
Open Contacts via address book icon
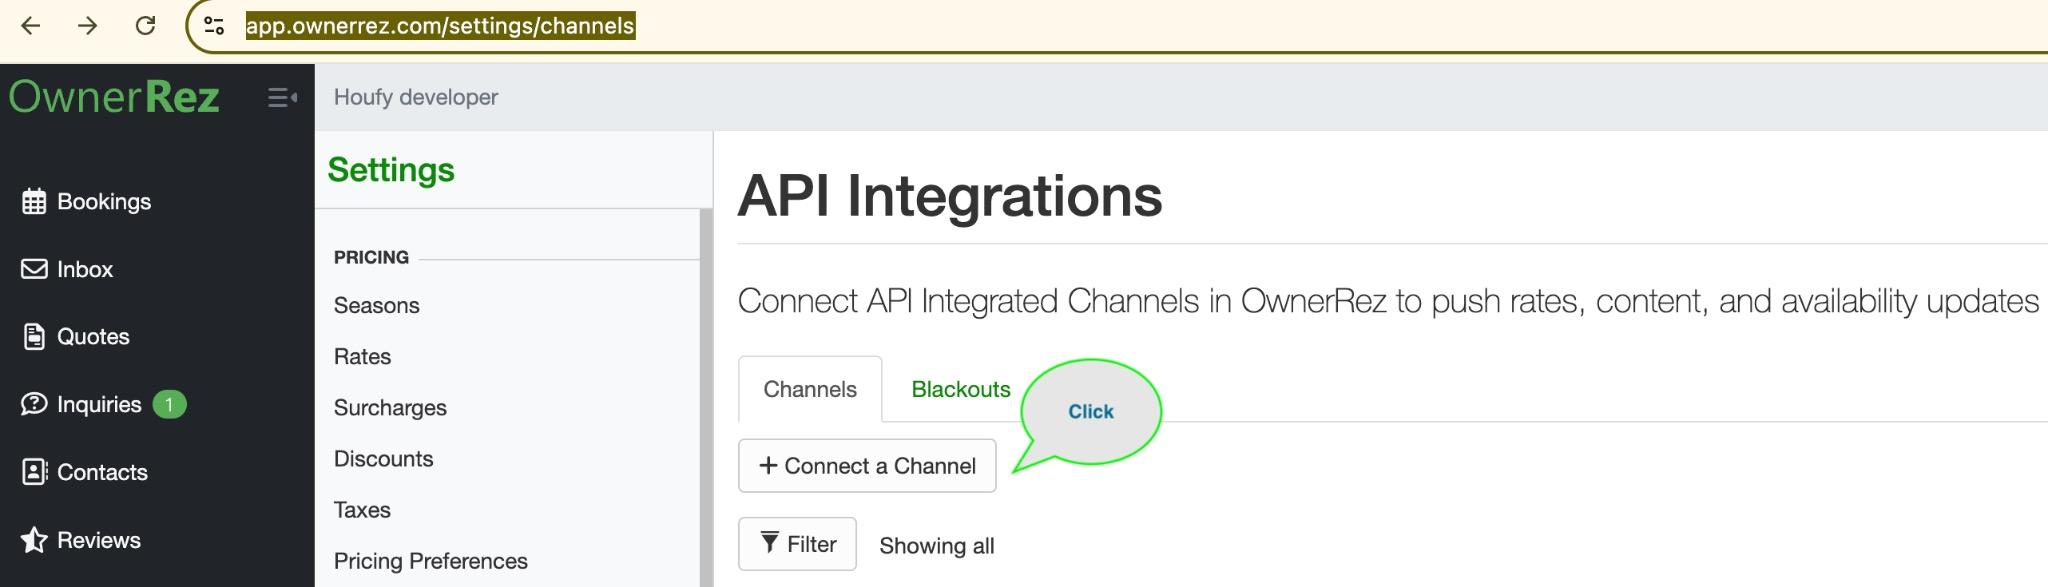34,472
